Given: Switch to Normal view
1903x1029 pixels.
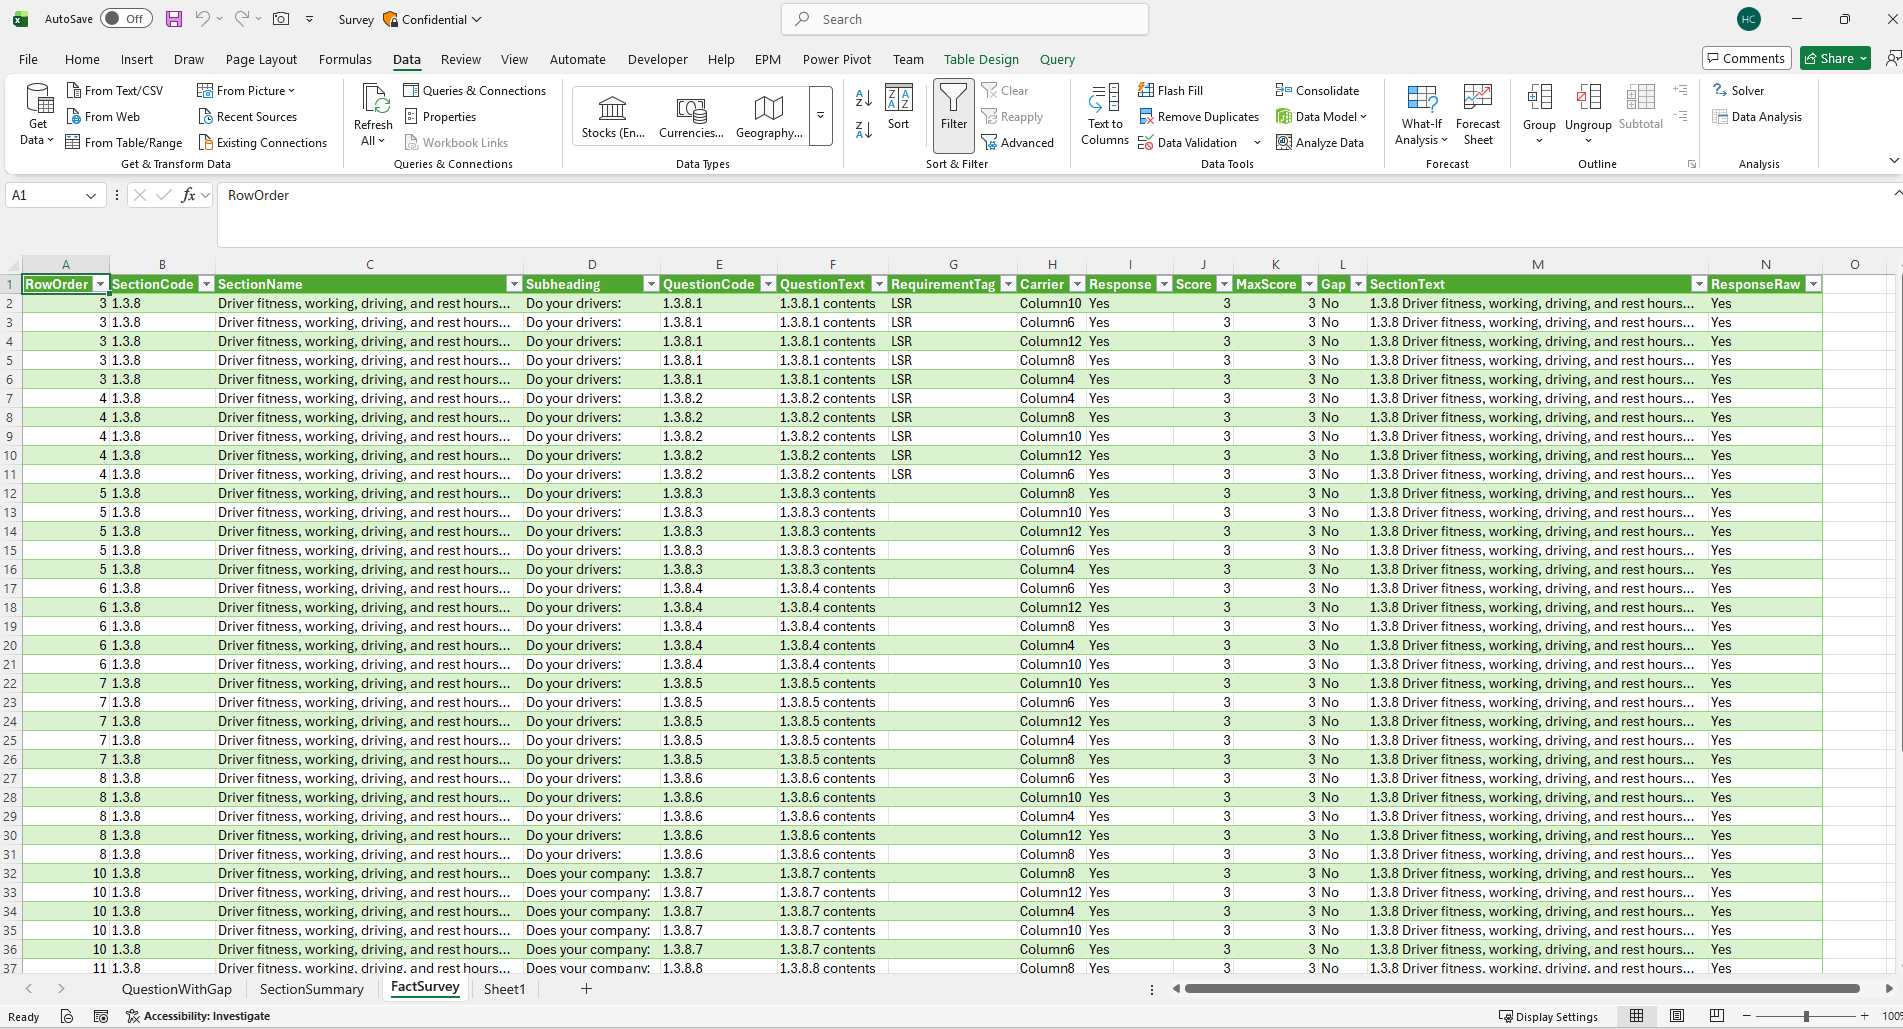Looking at the screenshot, I should pyautogui.click(x=1637, y=1016).
